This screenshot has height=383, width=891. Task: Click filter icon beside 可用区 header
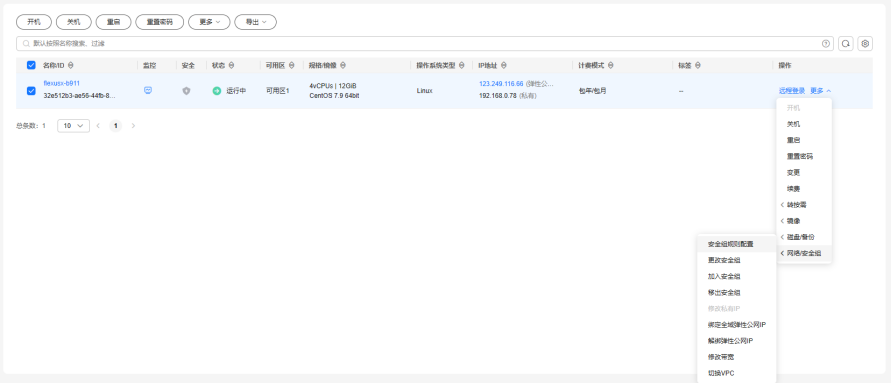(x=292, y=65)
